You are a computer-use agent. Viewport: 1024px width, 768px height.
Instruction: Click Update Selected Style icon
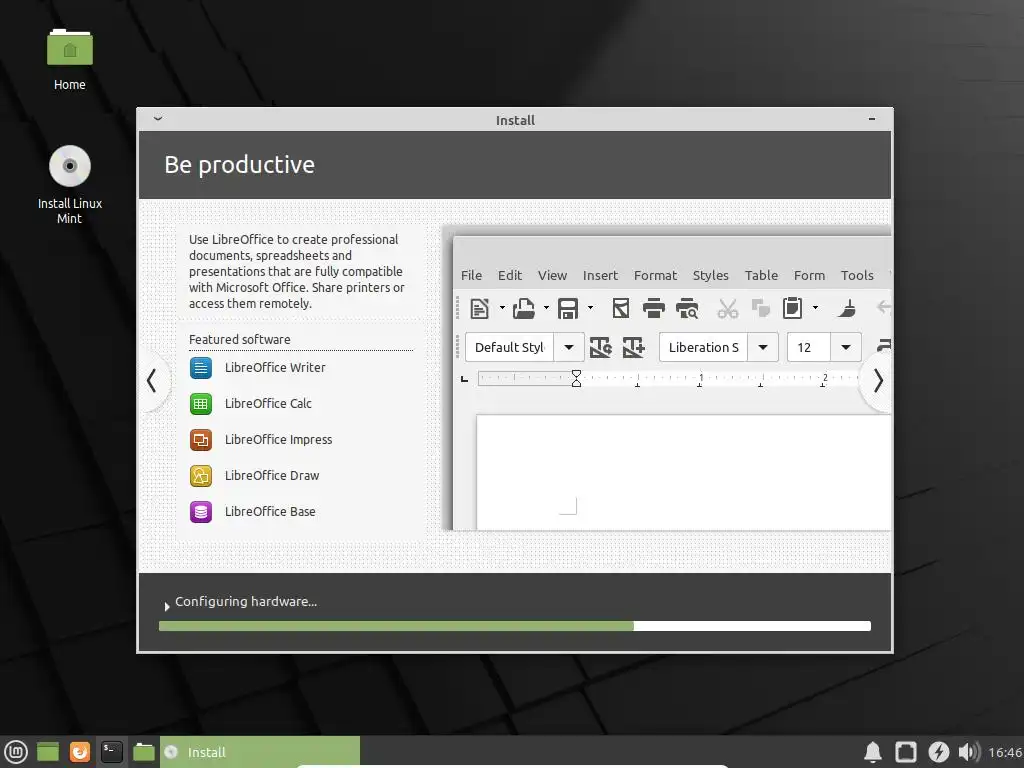click(x=600, y=347)
